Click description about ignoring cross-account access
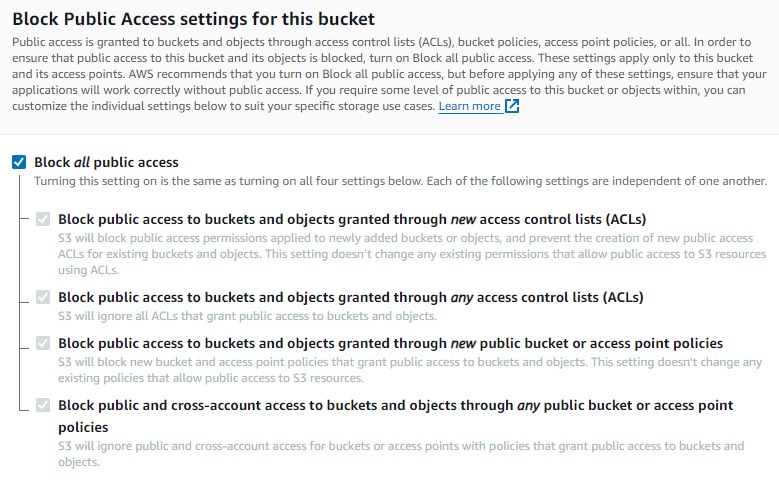 401,454
